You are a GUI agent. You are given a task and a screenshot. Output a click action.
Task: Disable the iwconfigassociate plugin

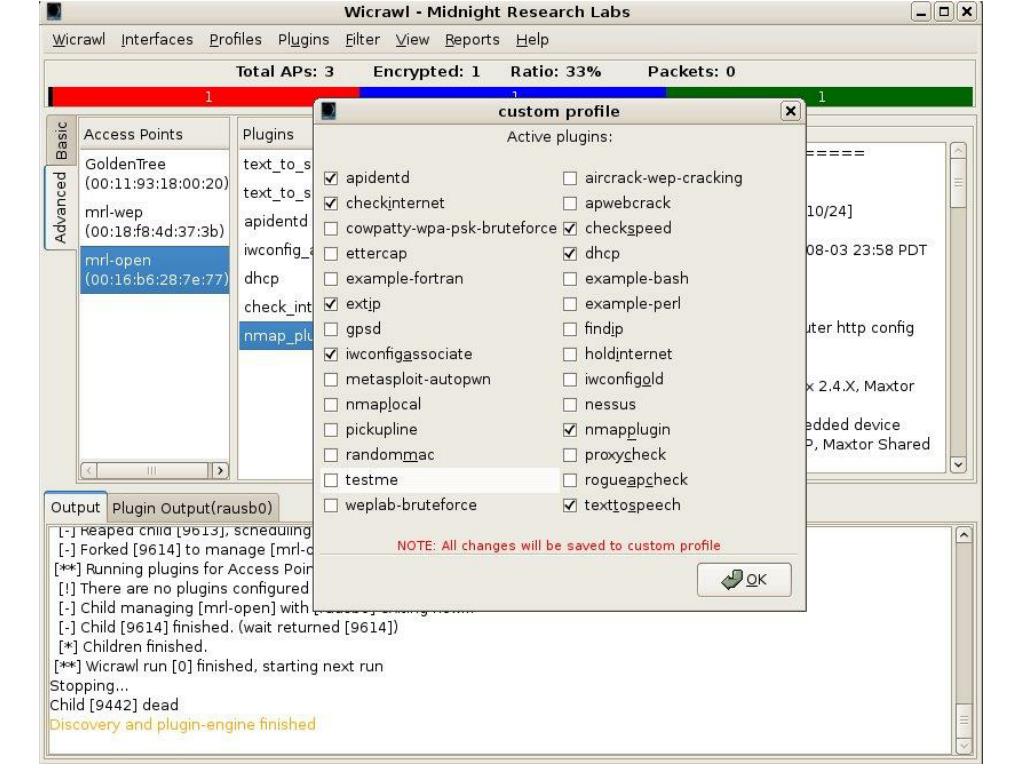[331, 354]
